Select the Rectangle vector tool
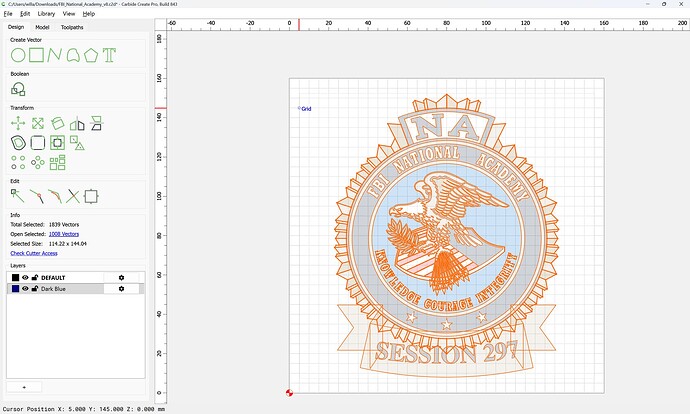690x414 pixels. click(x=37, y=55)
